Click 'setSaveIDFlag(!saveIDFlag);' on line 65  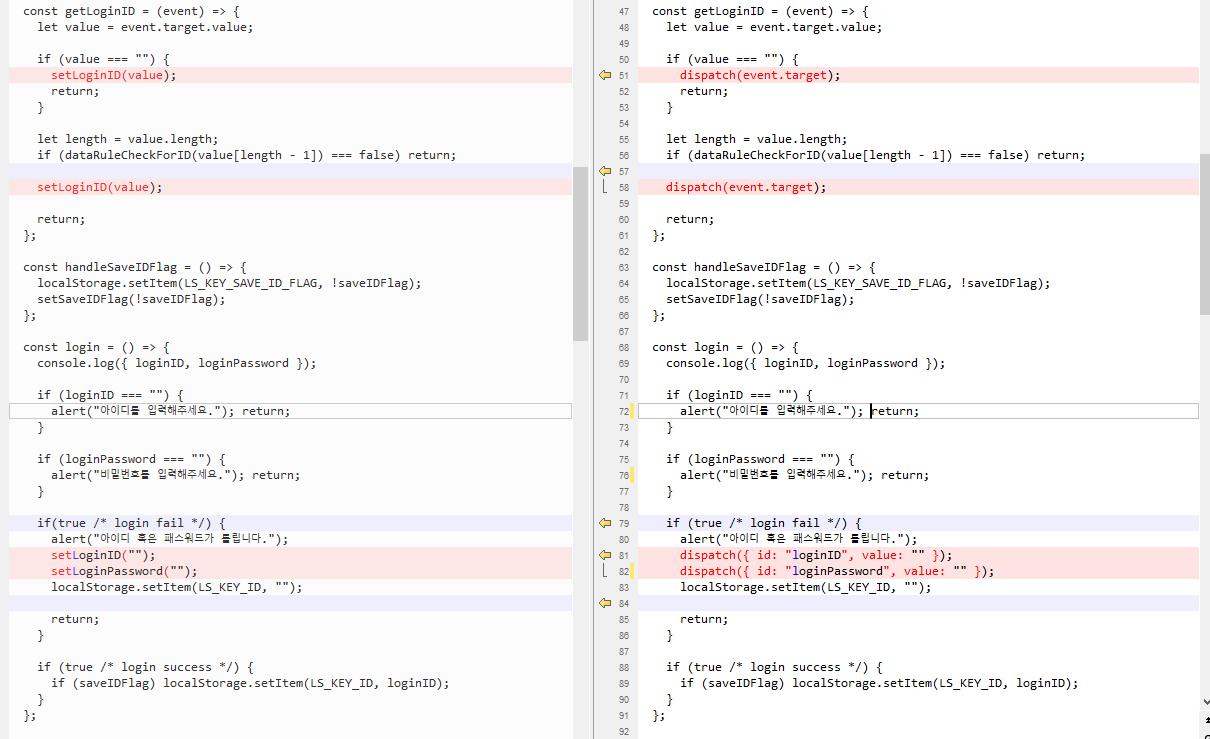click(760, 299)
